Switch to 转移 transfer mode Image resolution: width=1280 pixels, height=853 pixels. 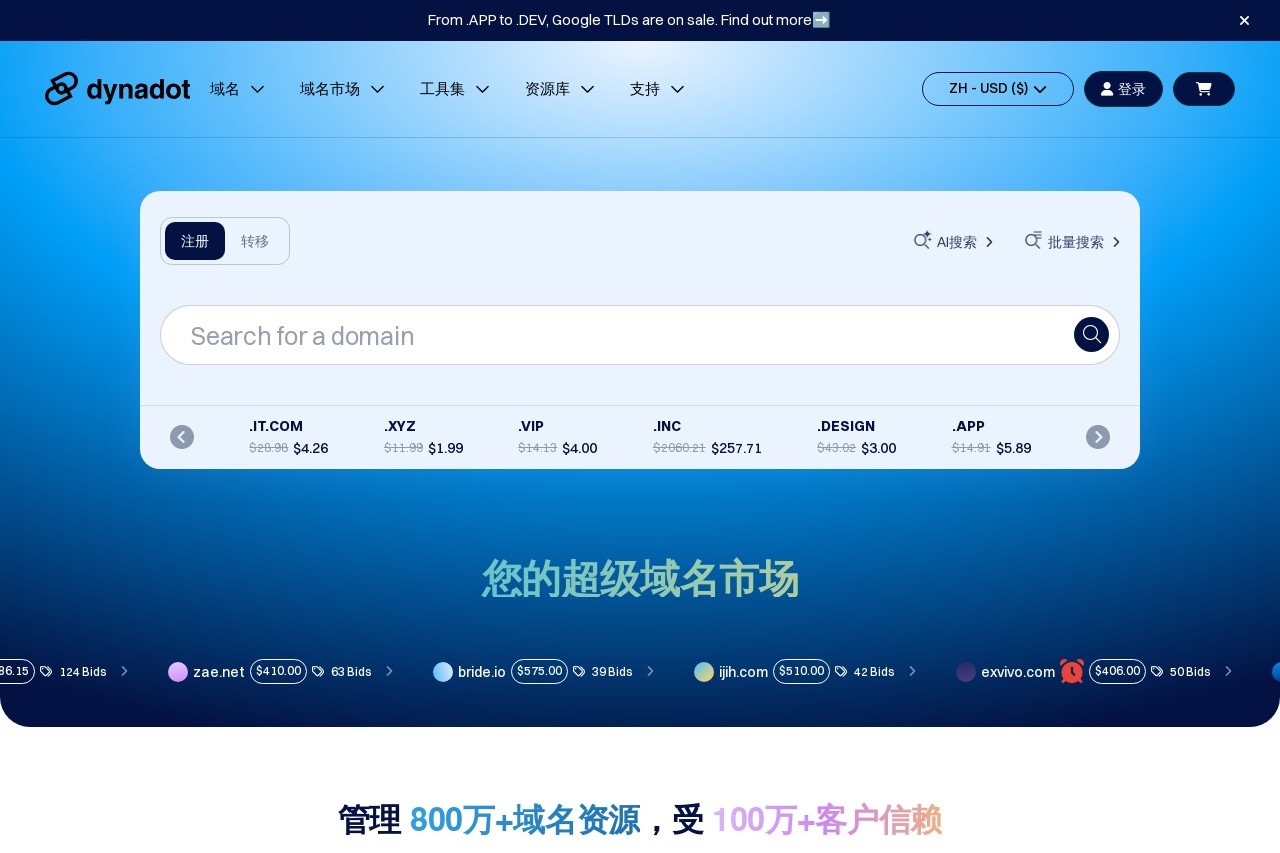coord(255,241)
